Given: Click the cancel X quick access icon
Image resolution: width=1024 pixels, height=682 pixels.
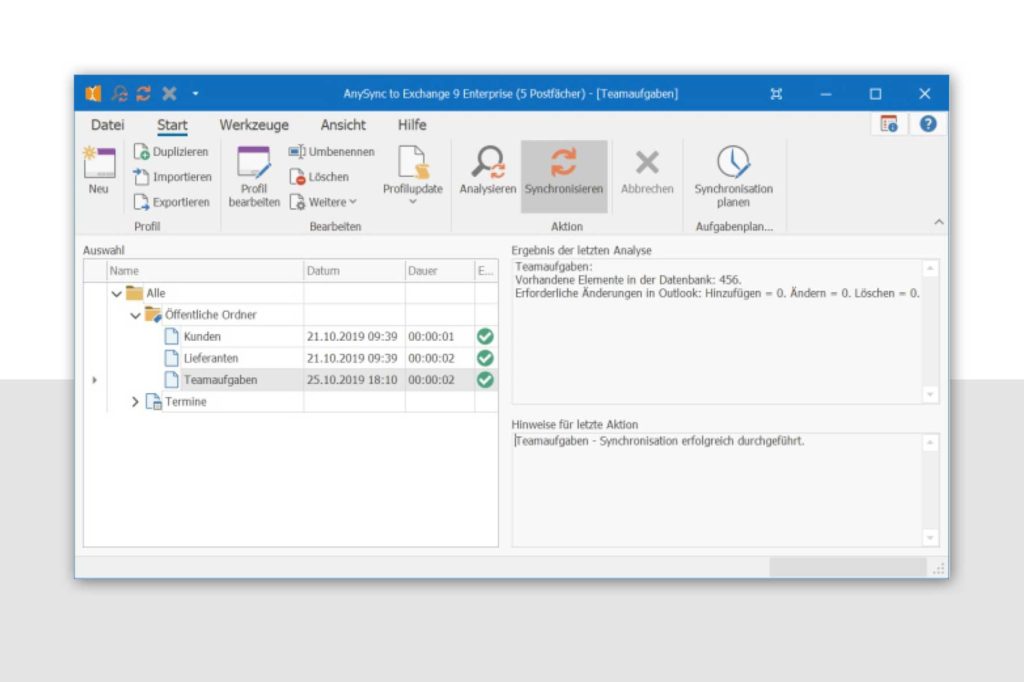Looking at the screenshot, I should pyautogui.click(x=169, y=93).
